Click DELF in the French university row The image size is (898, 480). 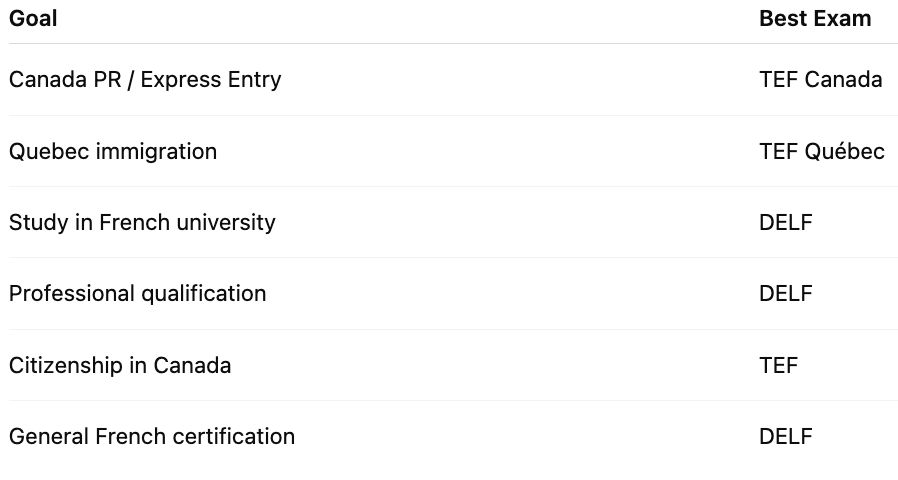pyautogui.click(x=786, y=222)
